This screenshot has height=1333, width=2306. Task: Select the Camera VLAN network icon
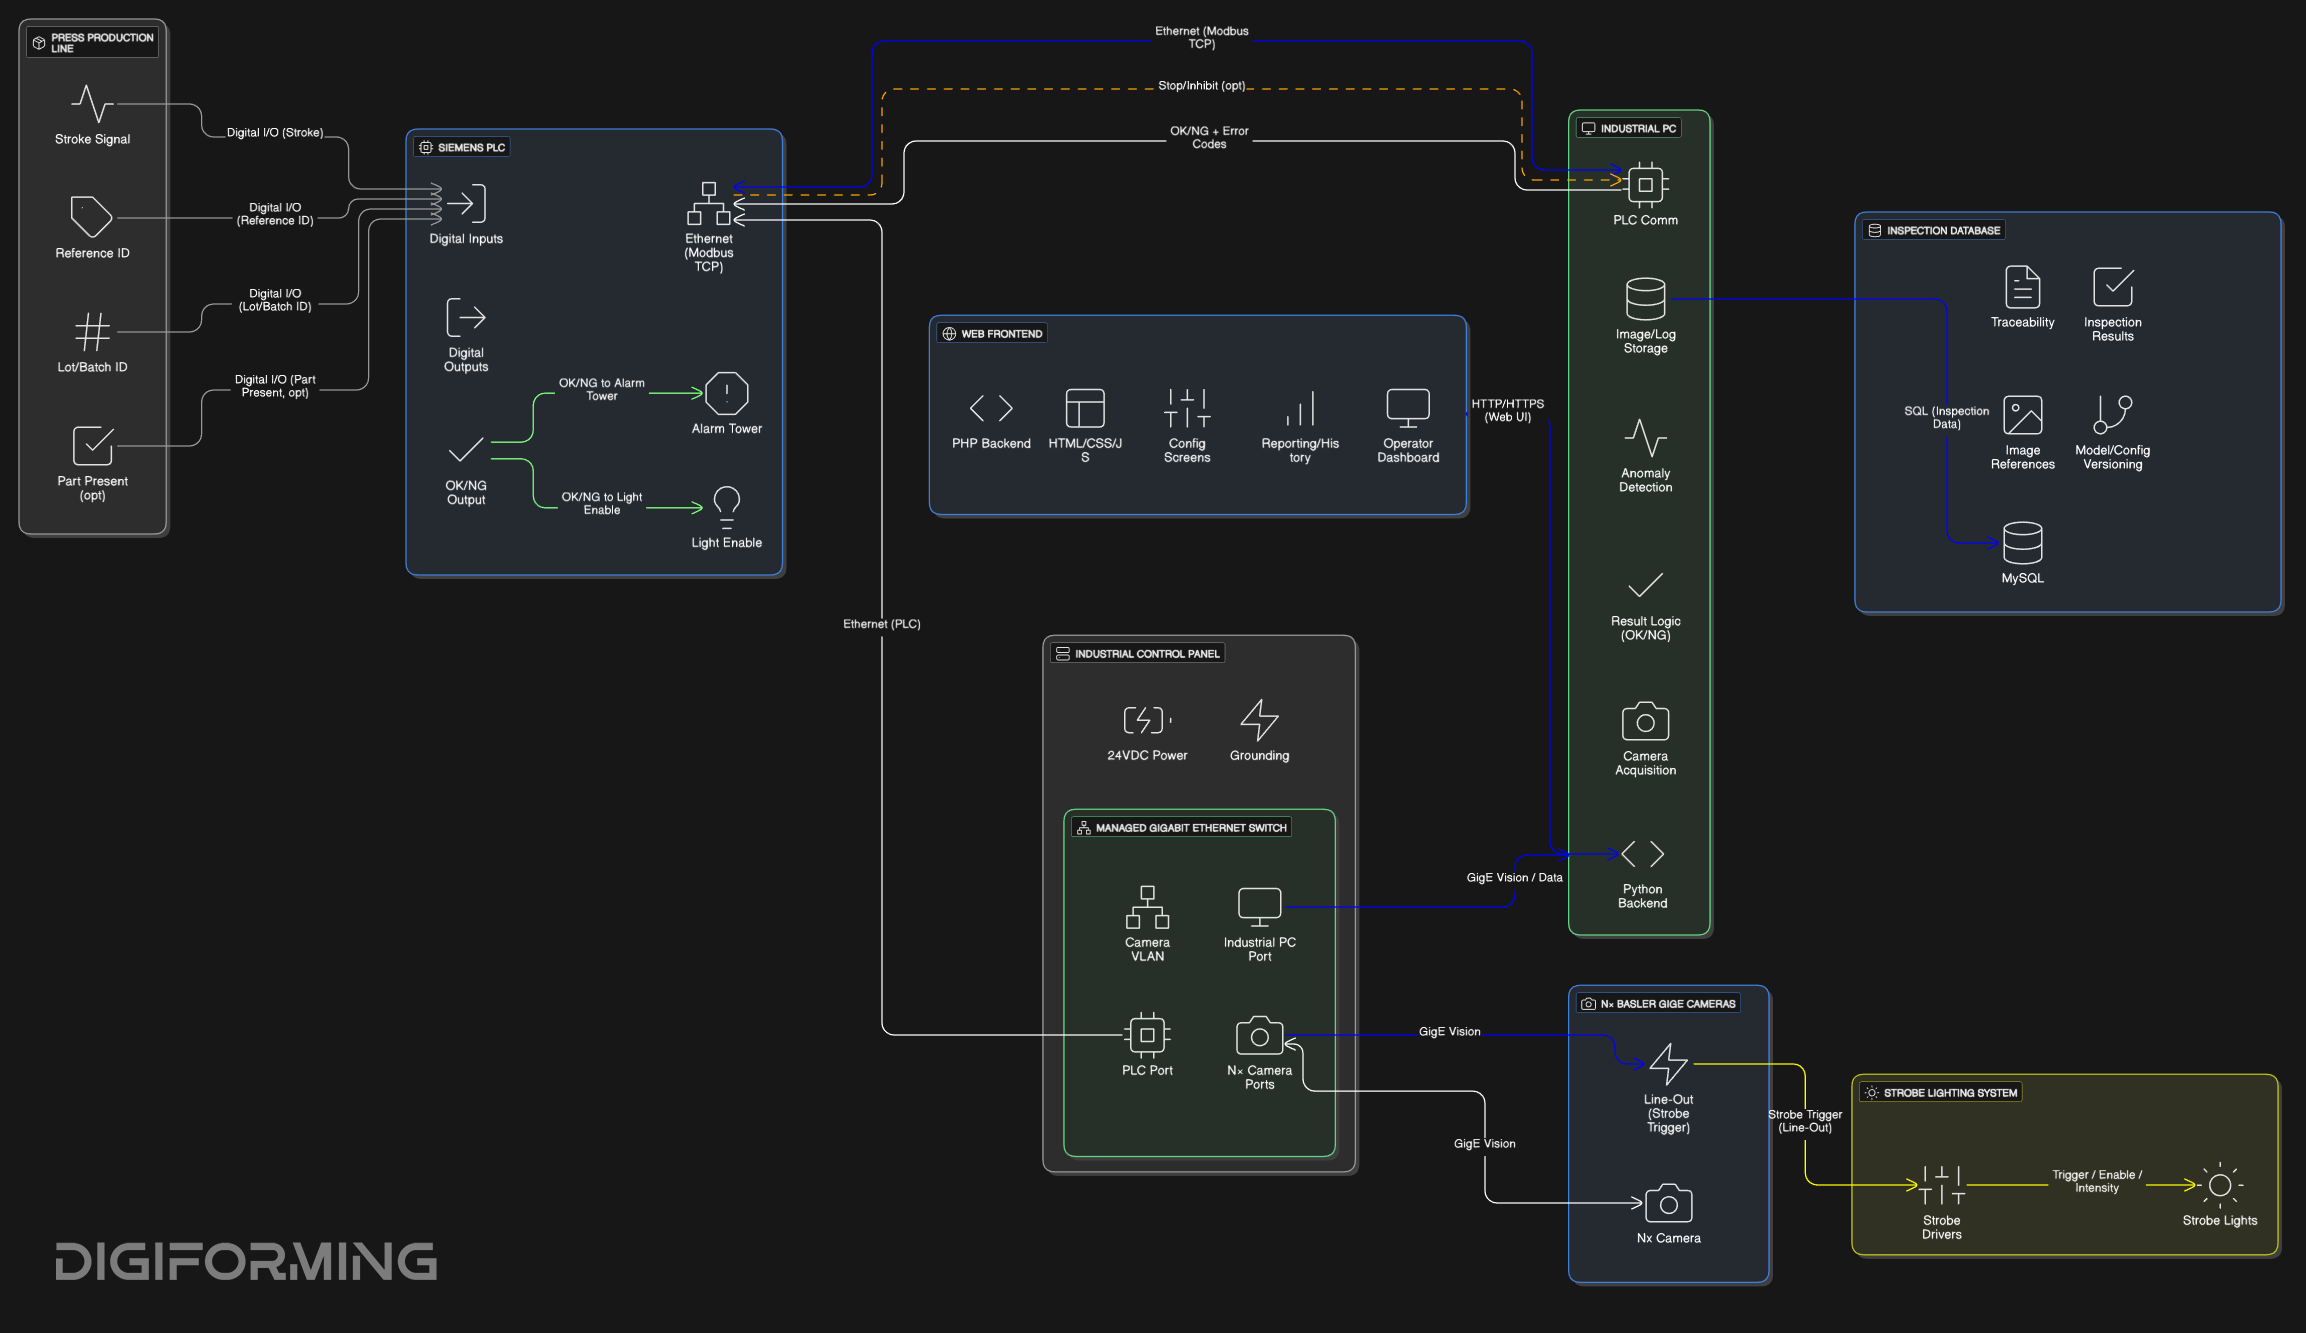pyautogui.click(x=1148, y=907)
